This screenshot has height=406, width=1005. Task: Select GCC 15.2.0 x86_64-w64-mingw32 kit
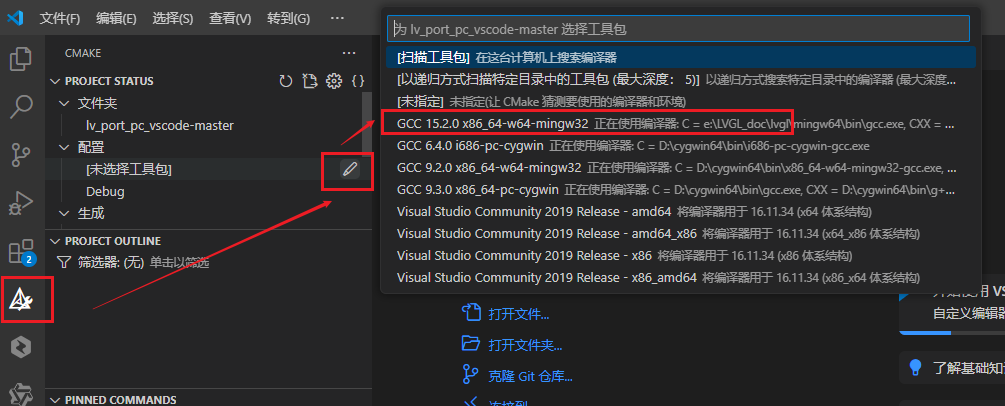click(x=681, y=124)
